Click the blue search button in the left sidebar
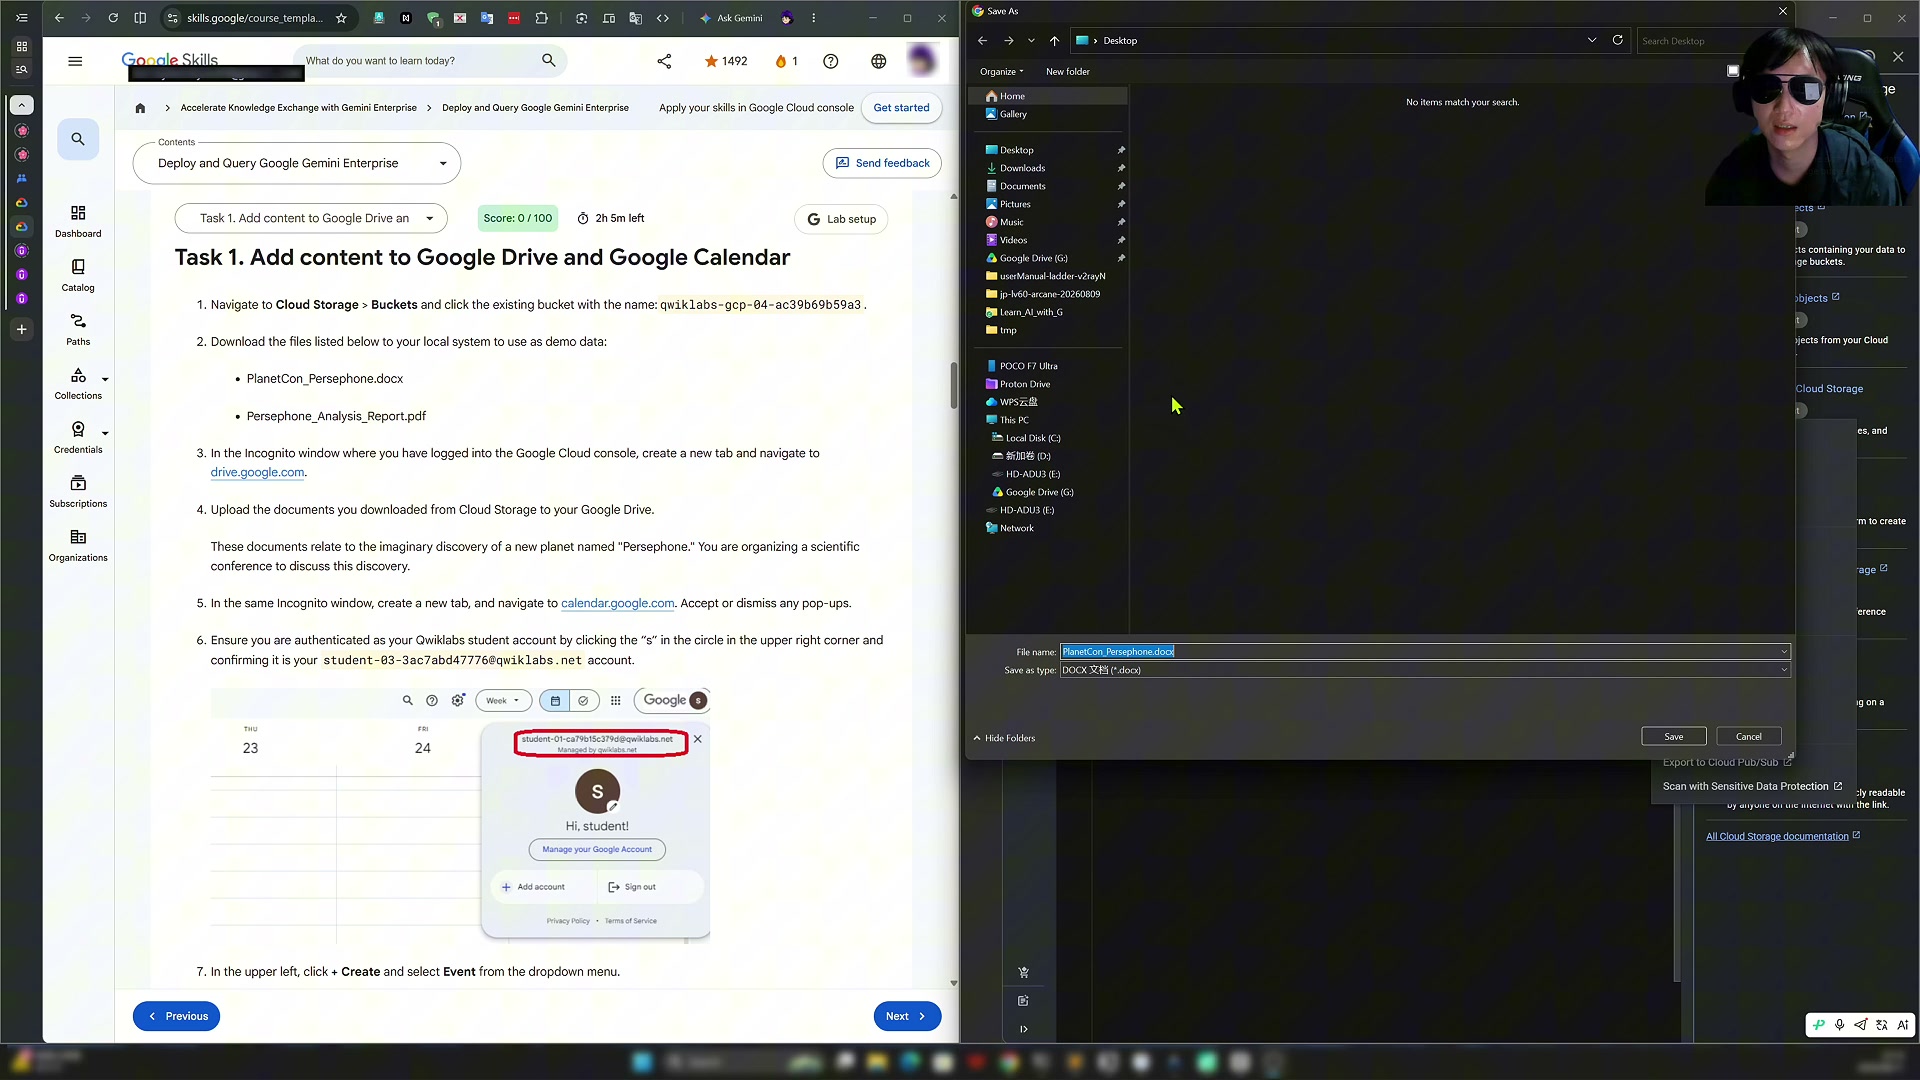The width and height of the screenshot is (1920, 1080). point(78,139)
